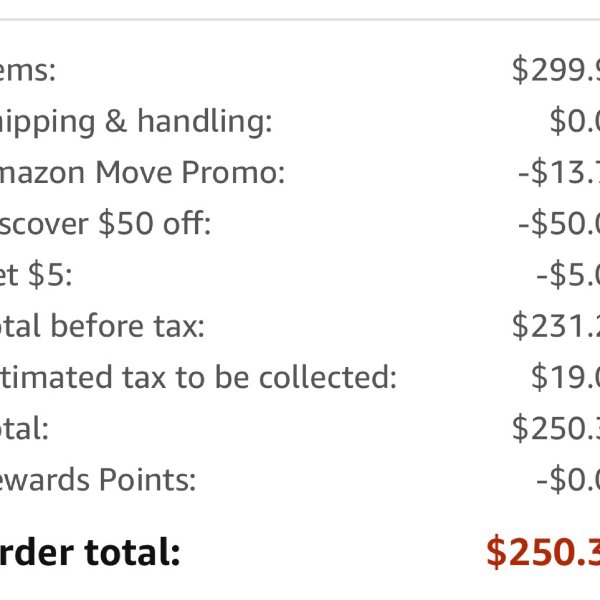This screenshot has height=600, width=600.
Task: Select the $231 total before tax amount
Action: [x=556, y=326]
